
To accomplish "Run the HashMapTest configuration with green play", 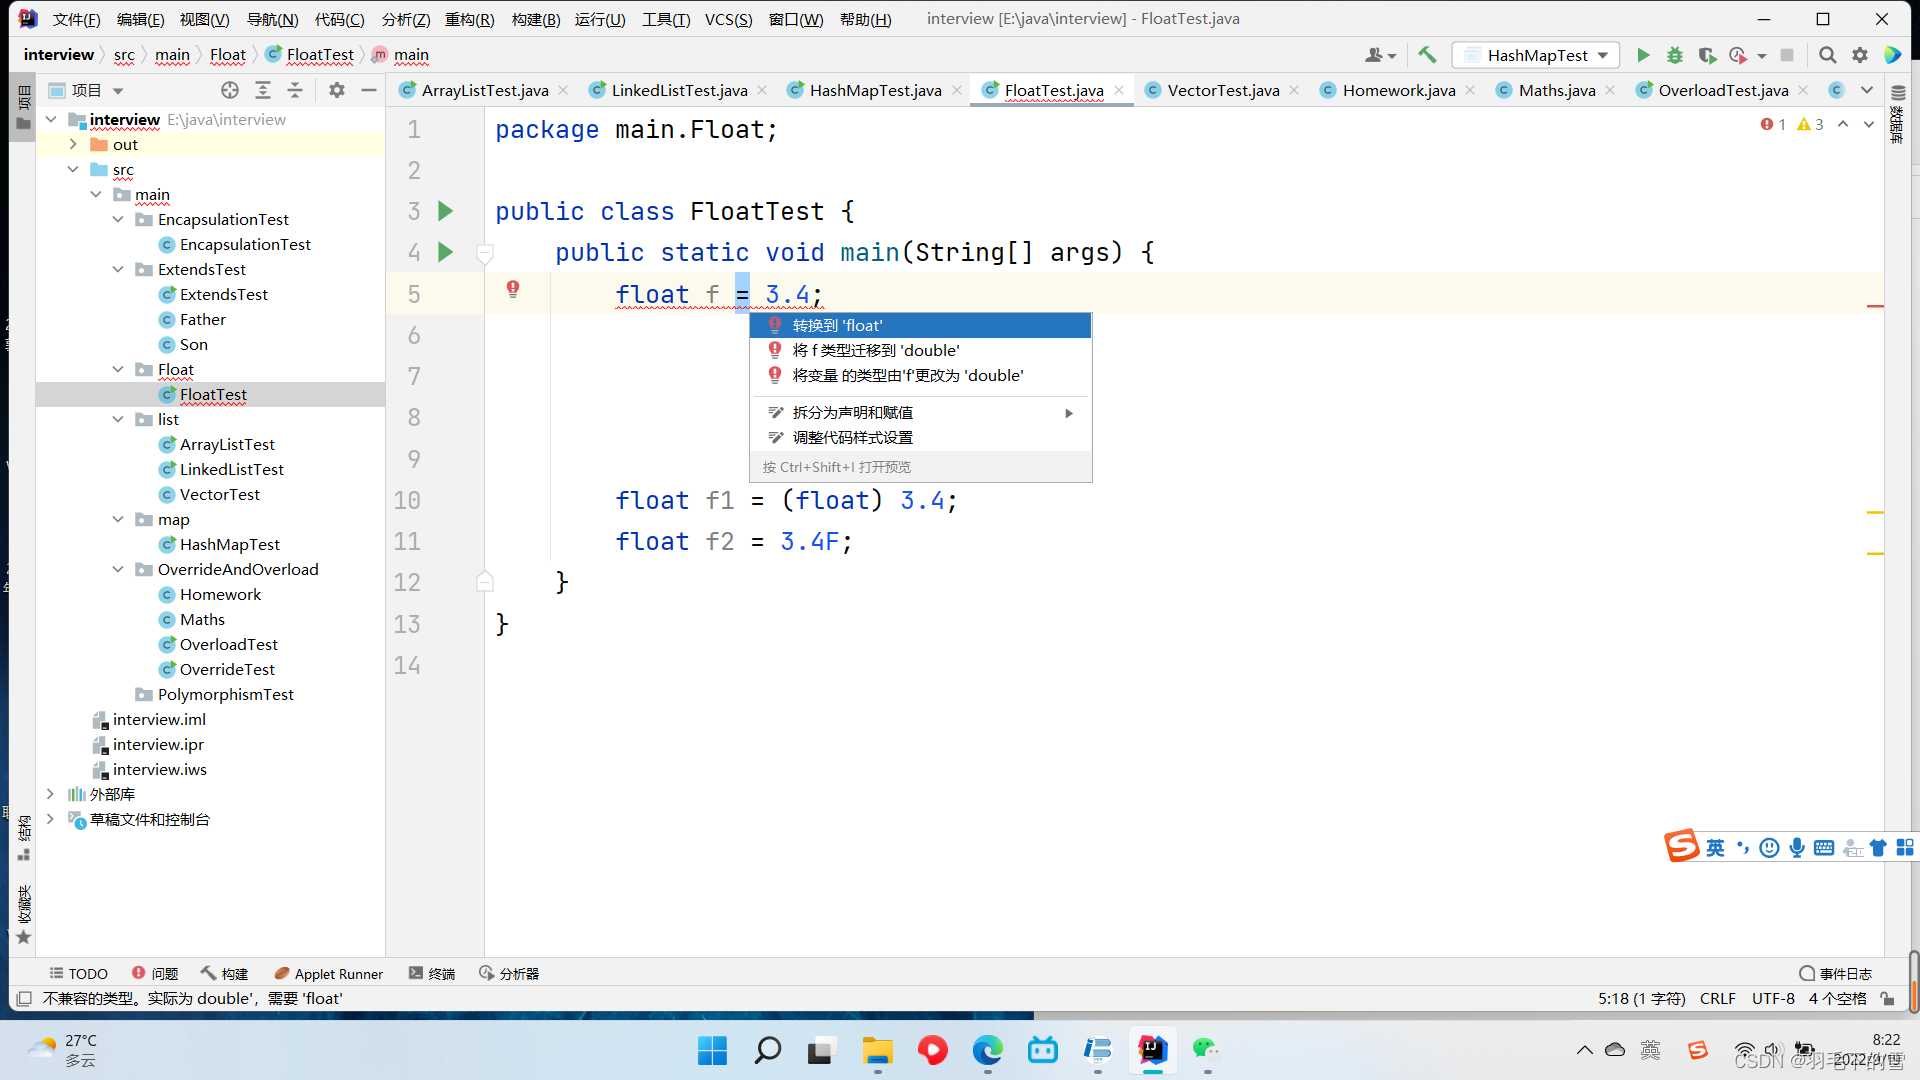I will (x=1643, y=55).
